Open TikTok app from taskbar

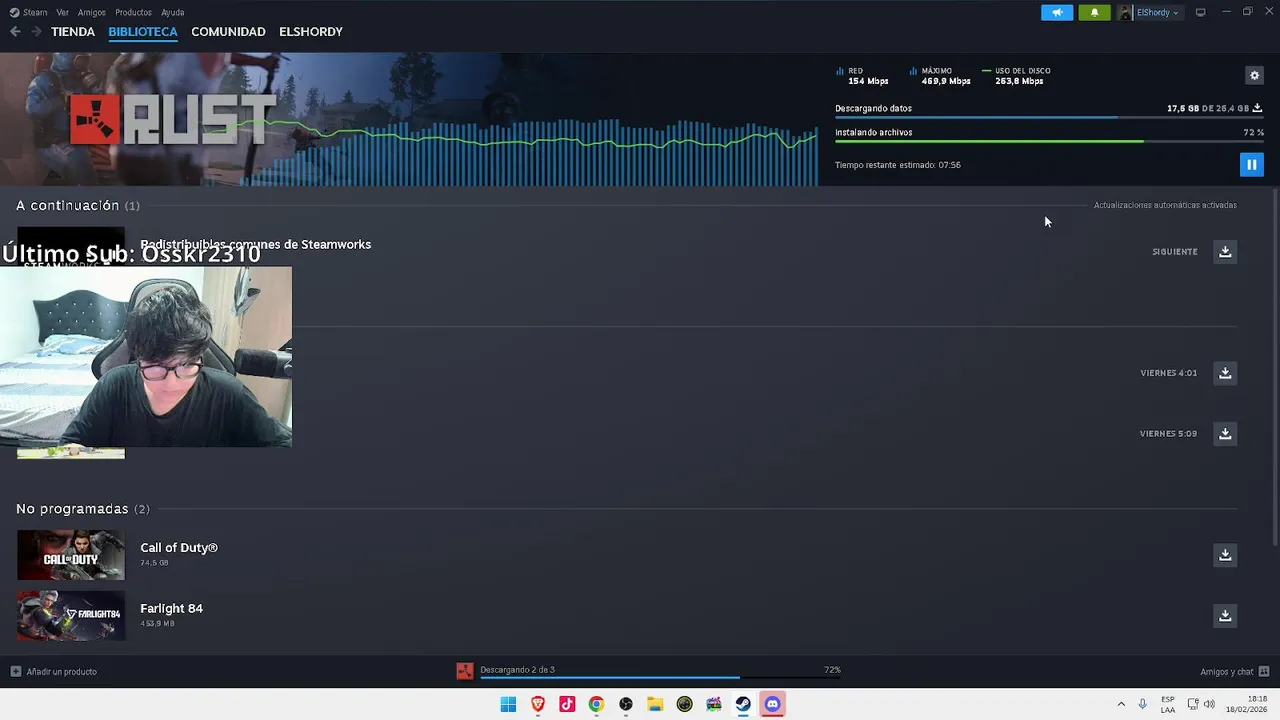point(567,704)
